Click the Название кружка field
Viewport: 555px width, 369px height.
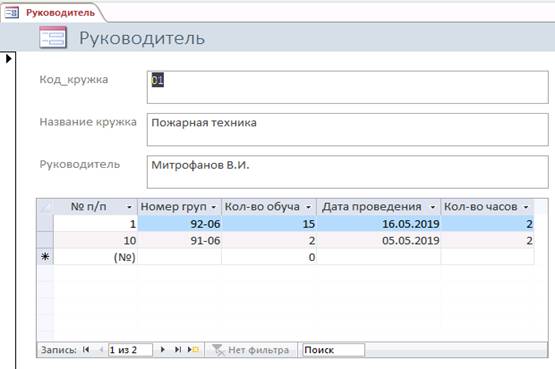point(347,129)
